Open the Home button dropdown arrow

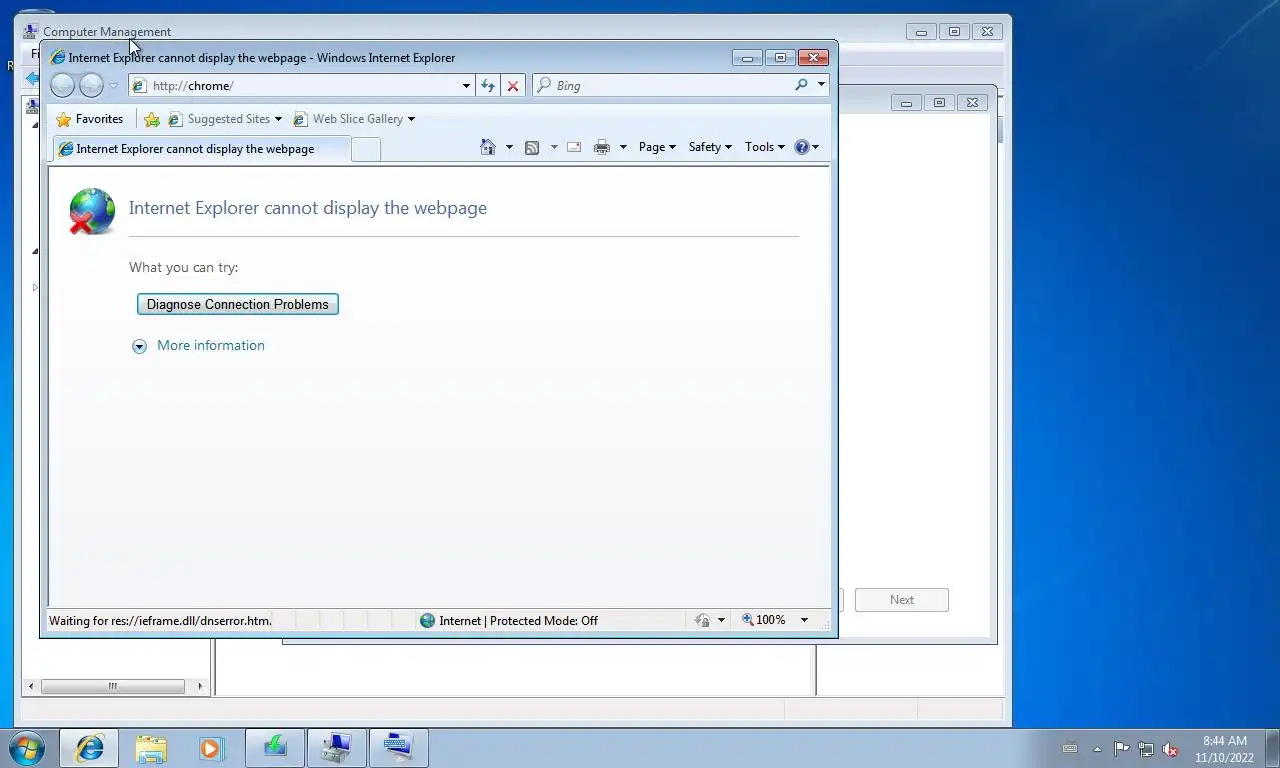509,147
